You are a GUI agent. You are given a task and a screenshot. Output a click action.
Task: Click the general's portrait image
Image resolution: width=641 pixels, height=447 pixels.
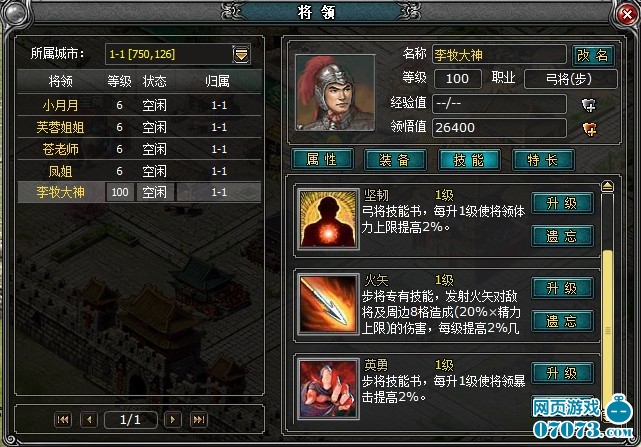(x=335, y=93)
